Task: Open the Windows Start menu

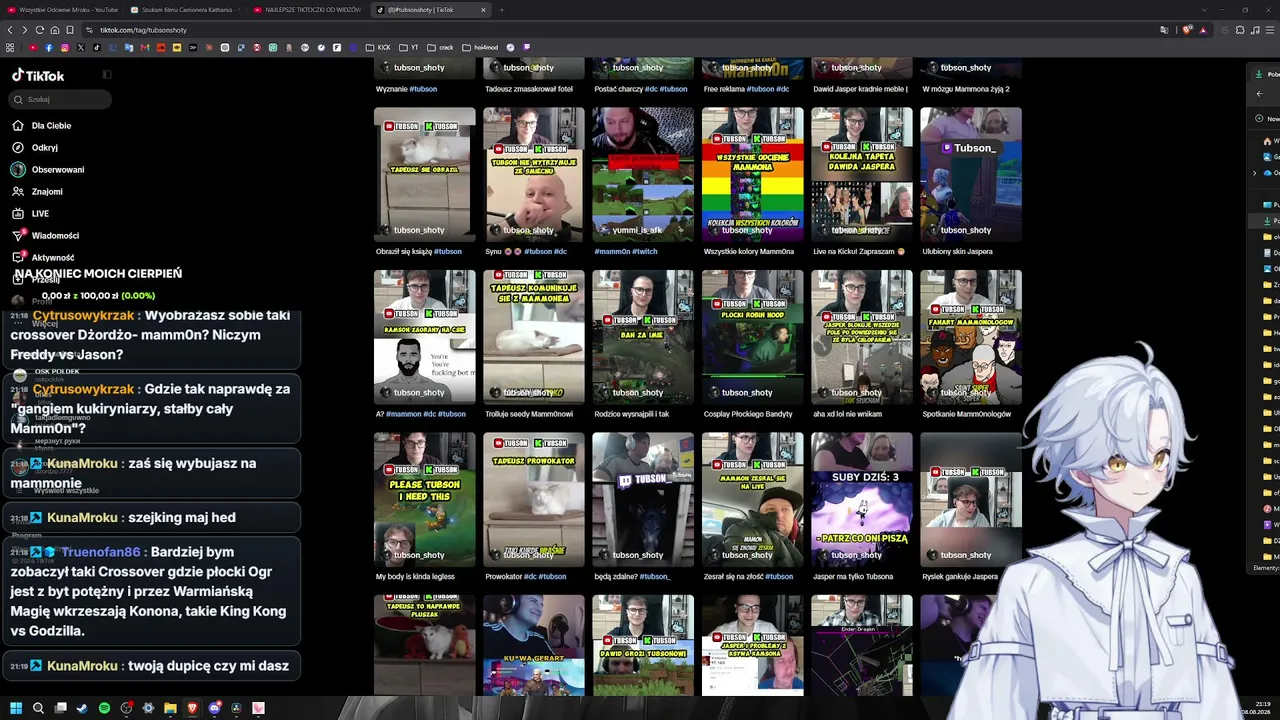Action: (16, 708)
